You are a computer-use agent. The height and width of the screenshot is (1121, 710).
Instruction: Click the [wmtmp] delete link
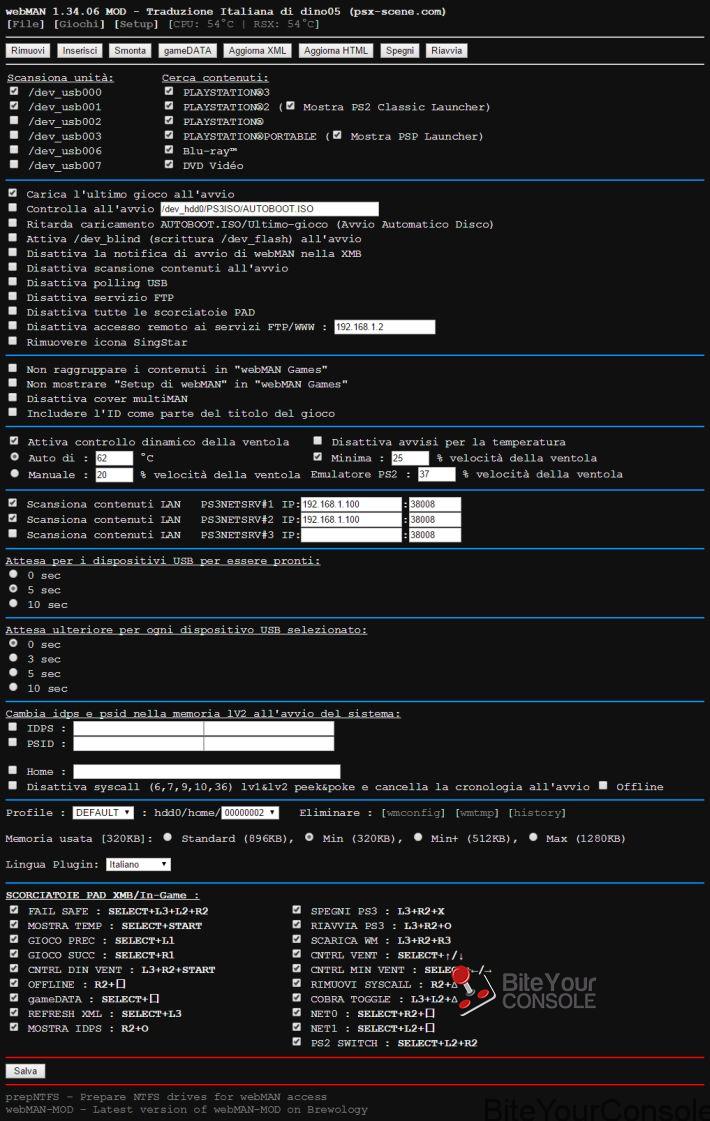point(478,813)
